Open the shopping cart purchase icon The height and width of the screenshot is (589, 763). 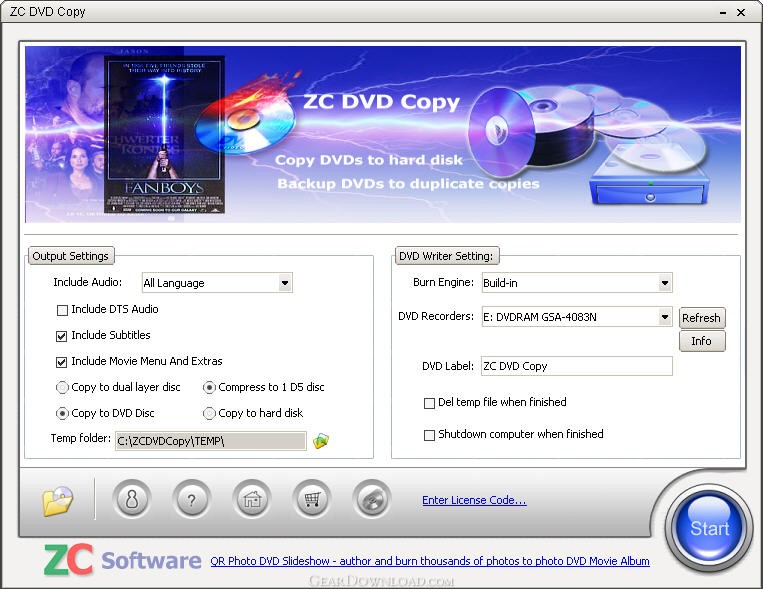coord(312,499)
